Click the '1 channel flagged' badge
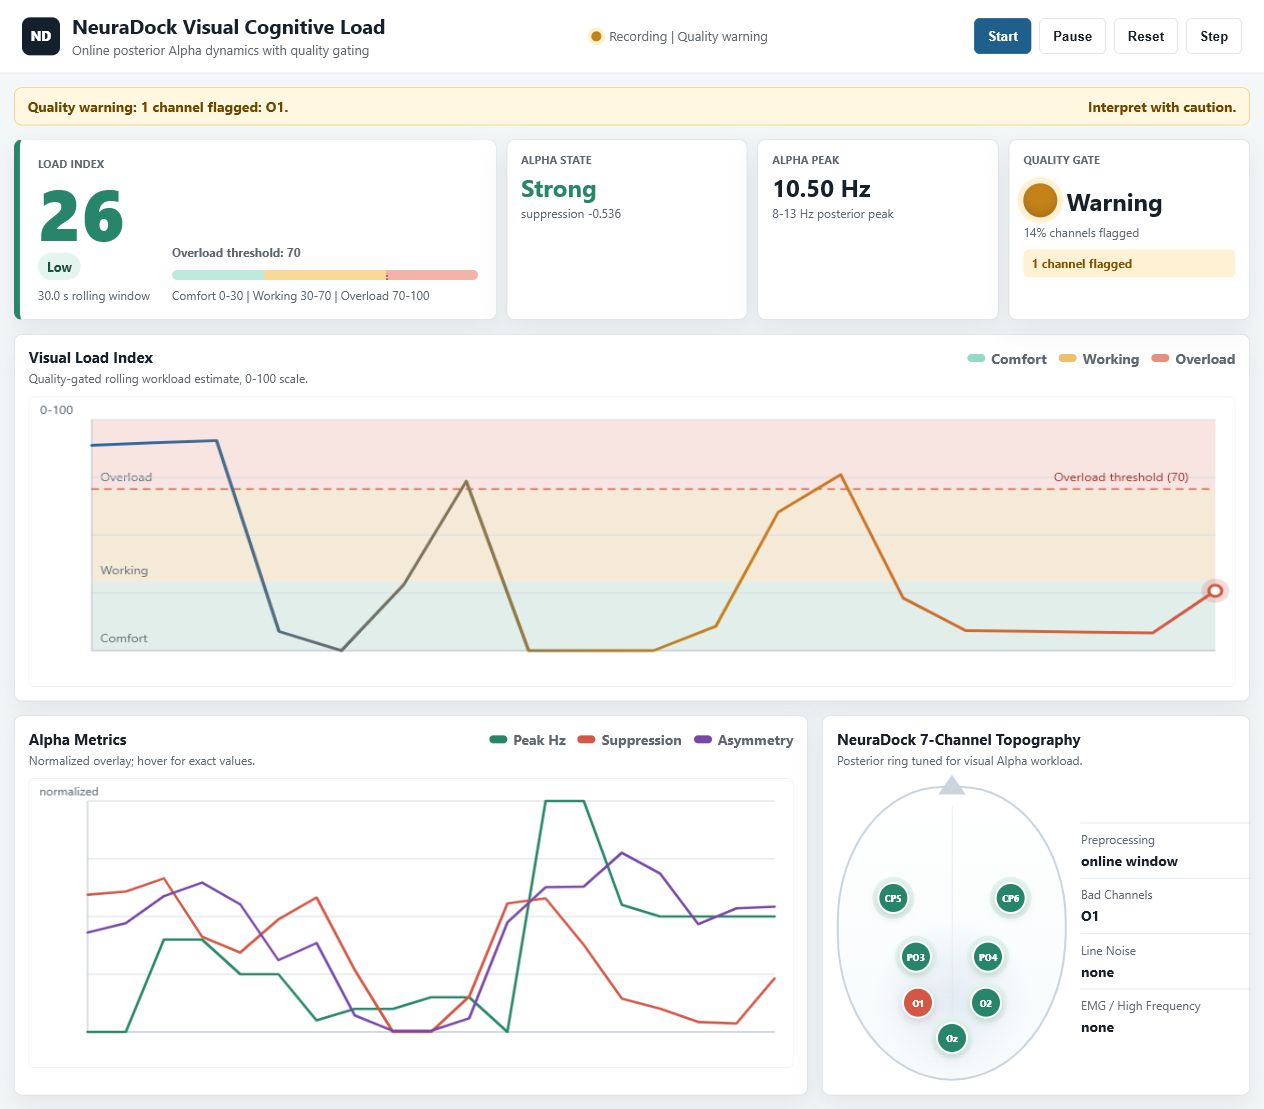Image resolution: width=1264 pixels, height=1109 pixels. click(x=1129, y=264)
